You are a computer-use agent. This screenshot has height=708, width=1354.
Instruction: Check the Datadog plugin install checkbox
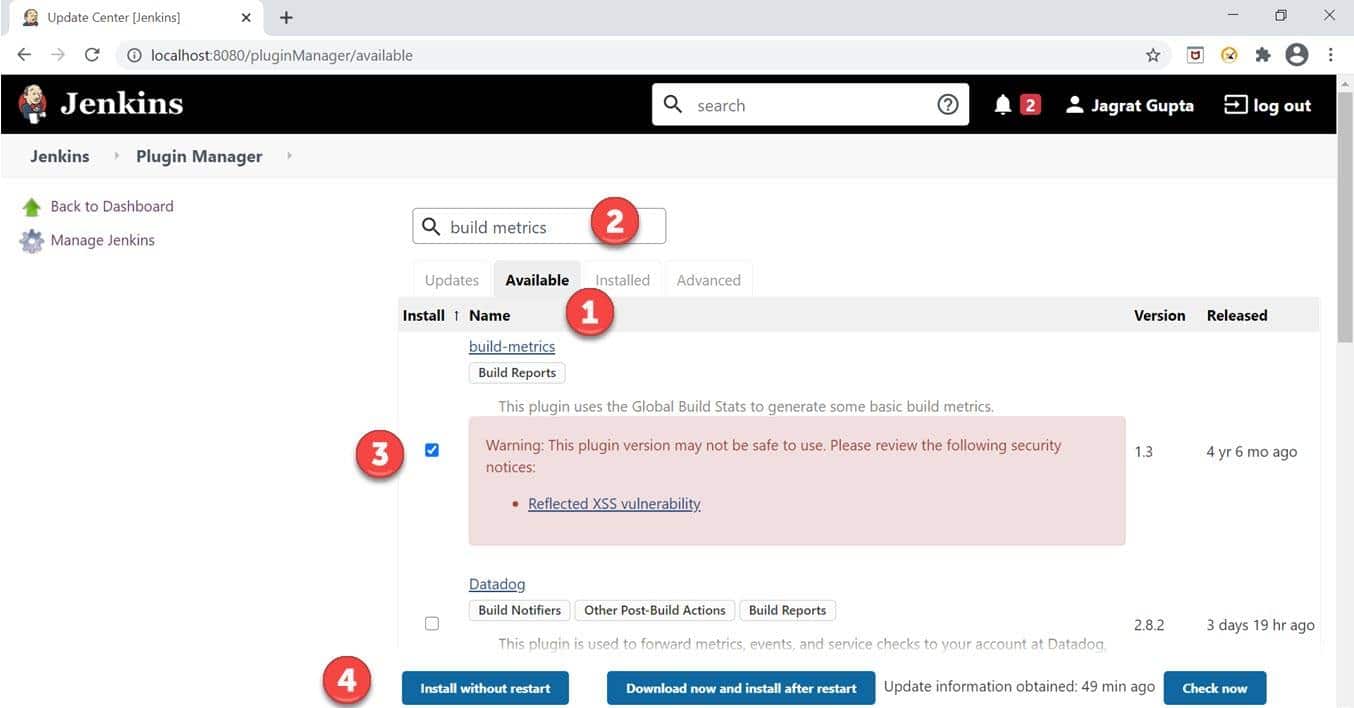(431, 622)
